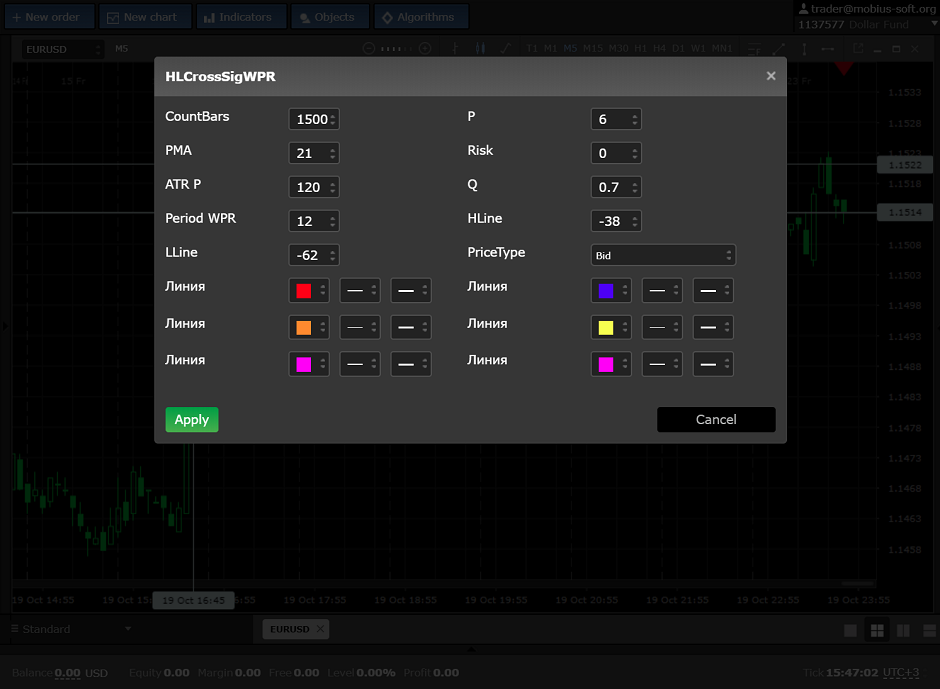The height and width of the screenshot is (689, 940).
Task: Cancel the HLCrossSigWPR dialog
Action: tap(716, 420)
